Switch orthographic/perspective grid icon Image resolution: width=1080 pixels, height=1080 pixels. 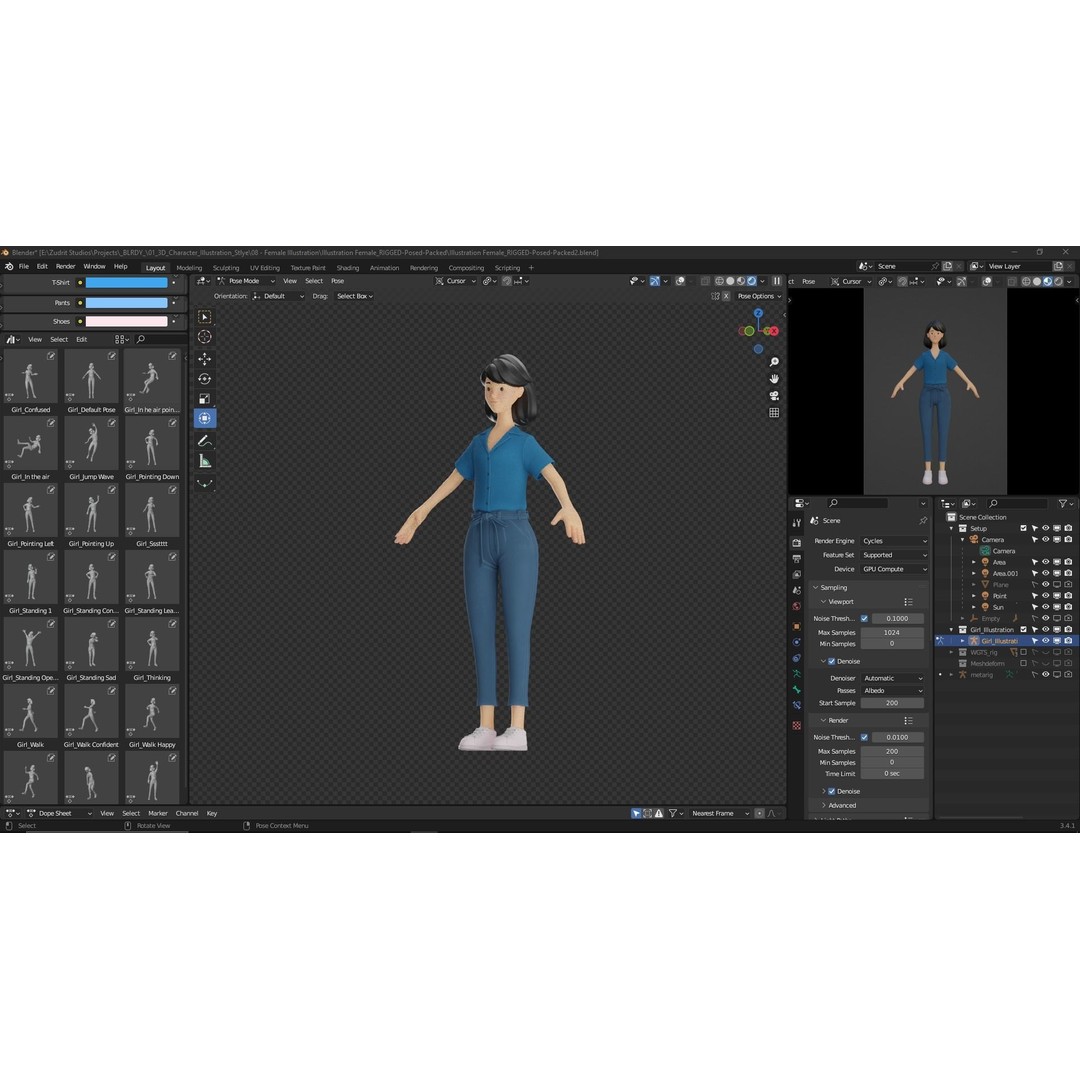point(774,413)
